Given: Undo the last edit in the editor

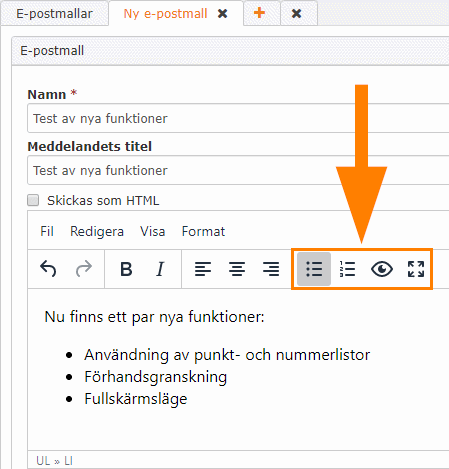Looking at the screenshot, I should (48, 269).
